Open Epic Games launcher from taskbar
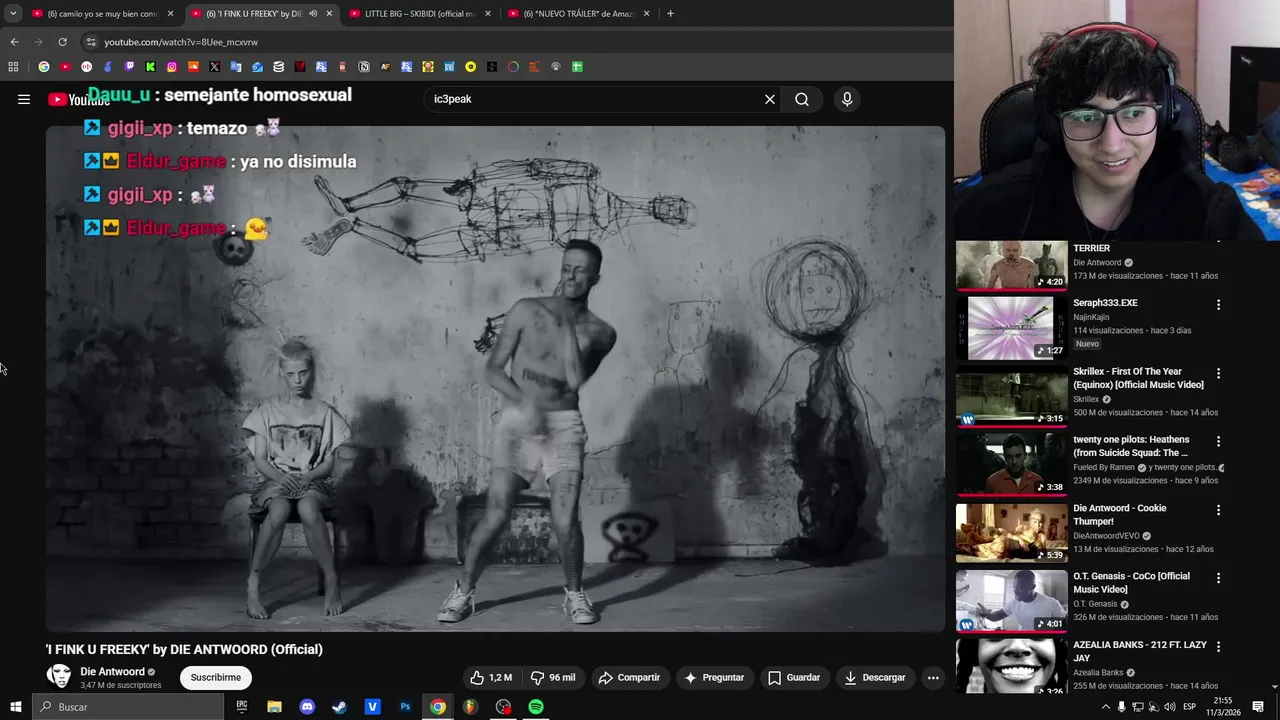 click(x=242, y=707)
